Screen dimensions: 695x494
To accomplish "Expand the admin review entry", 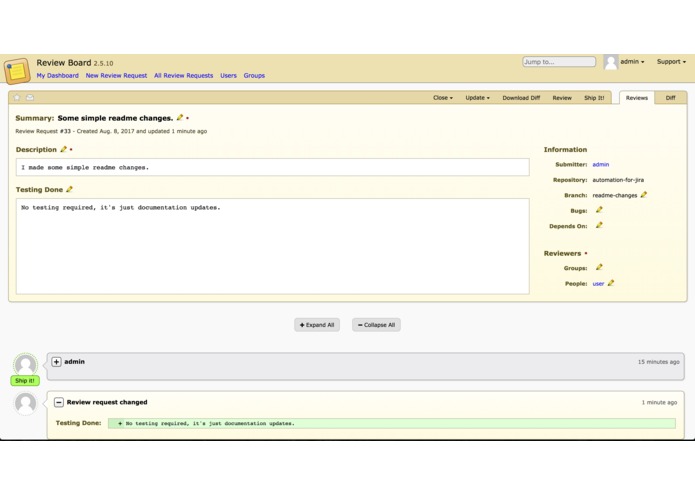I will [x=56, y=362].
